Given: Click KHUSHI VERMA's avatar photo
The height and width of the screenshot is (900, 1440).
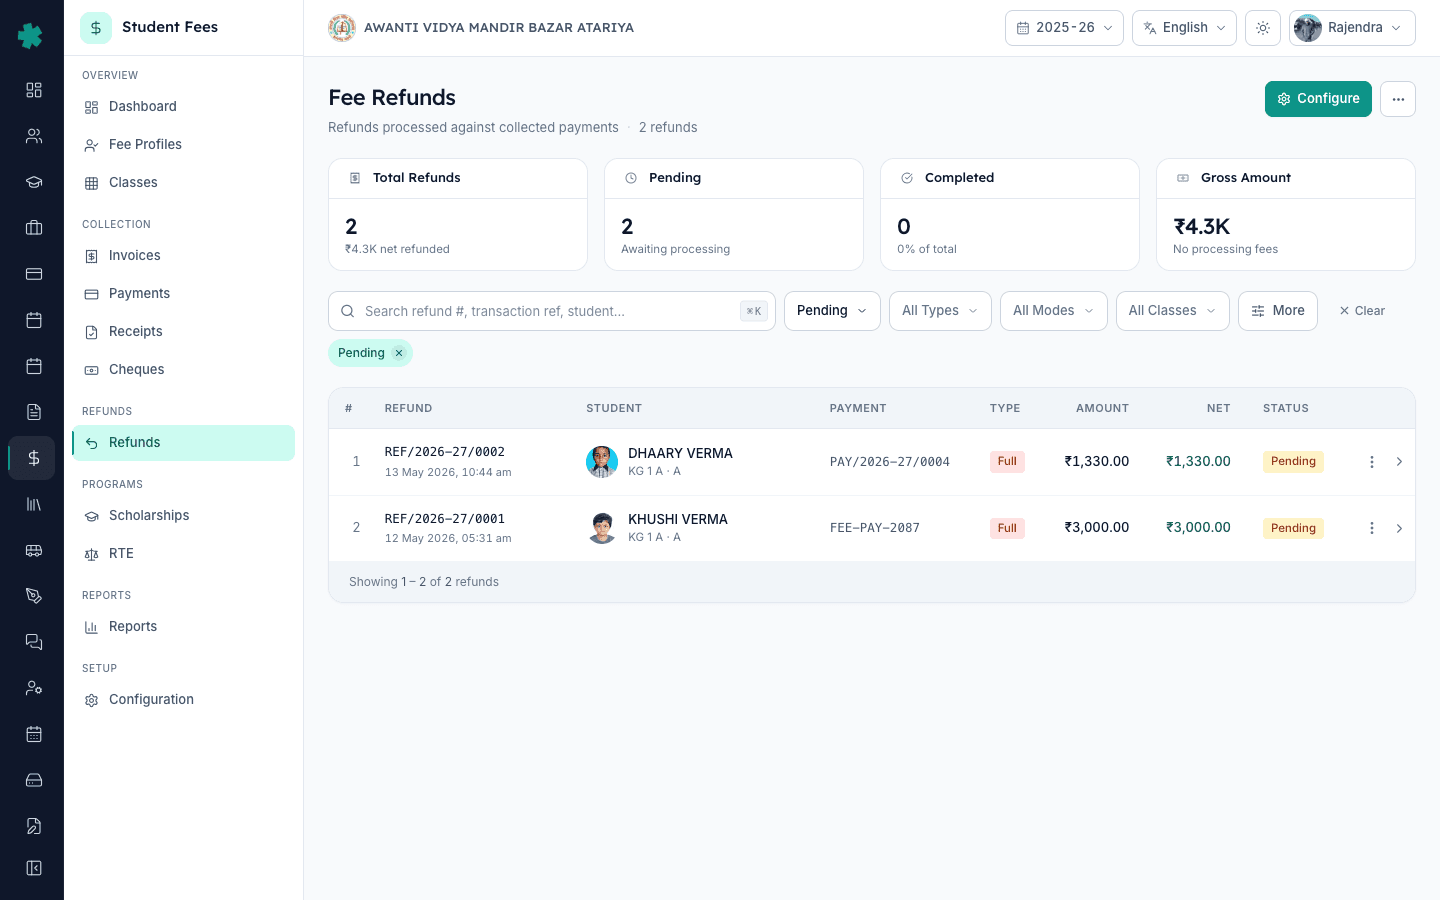Looking at the screenshot, I should (x=602, y=528).
